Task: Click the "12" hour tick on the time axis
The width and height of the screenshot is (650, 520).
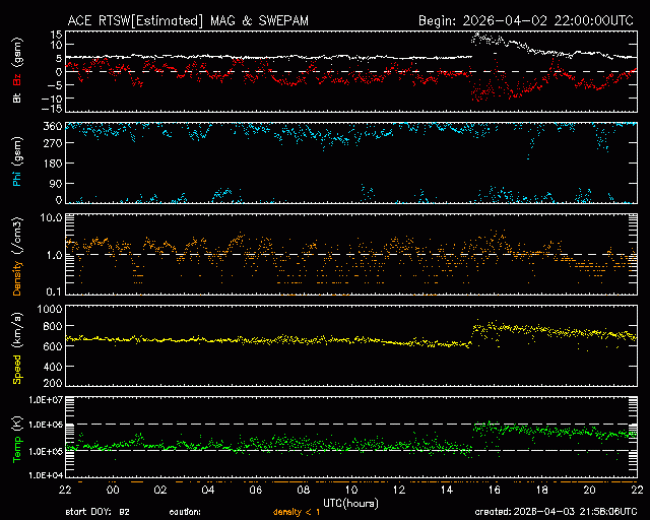Action: point(399,490)
